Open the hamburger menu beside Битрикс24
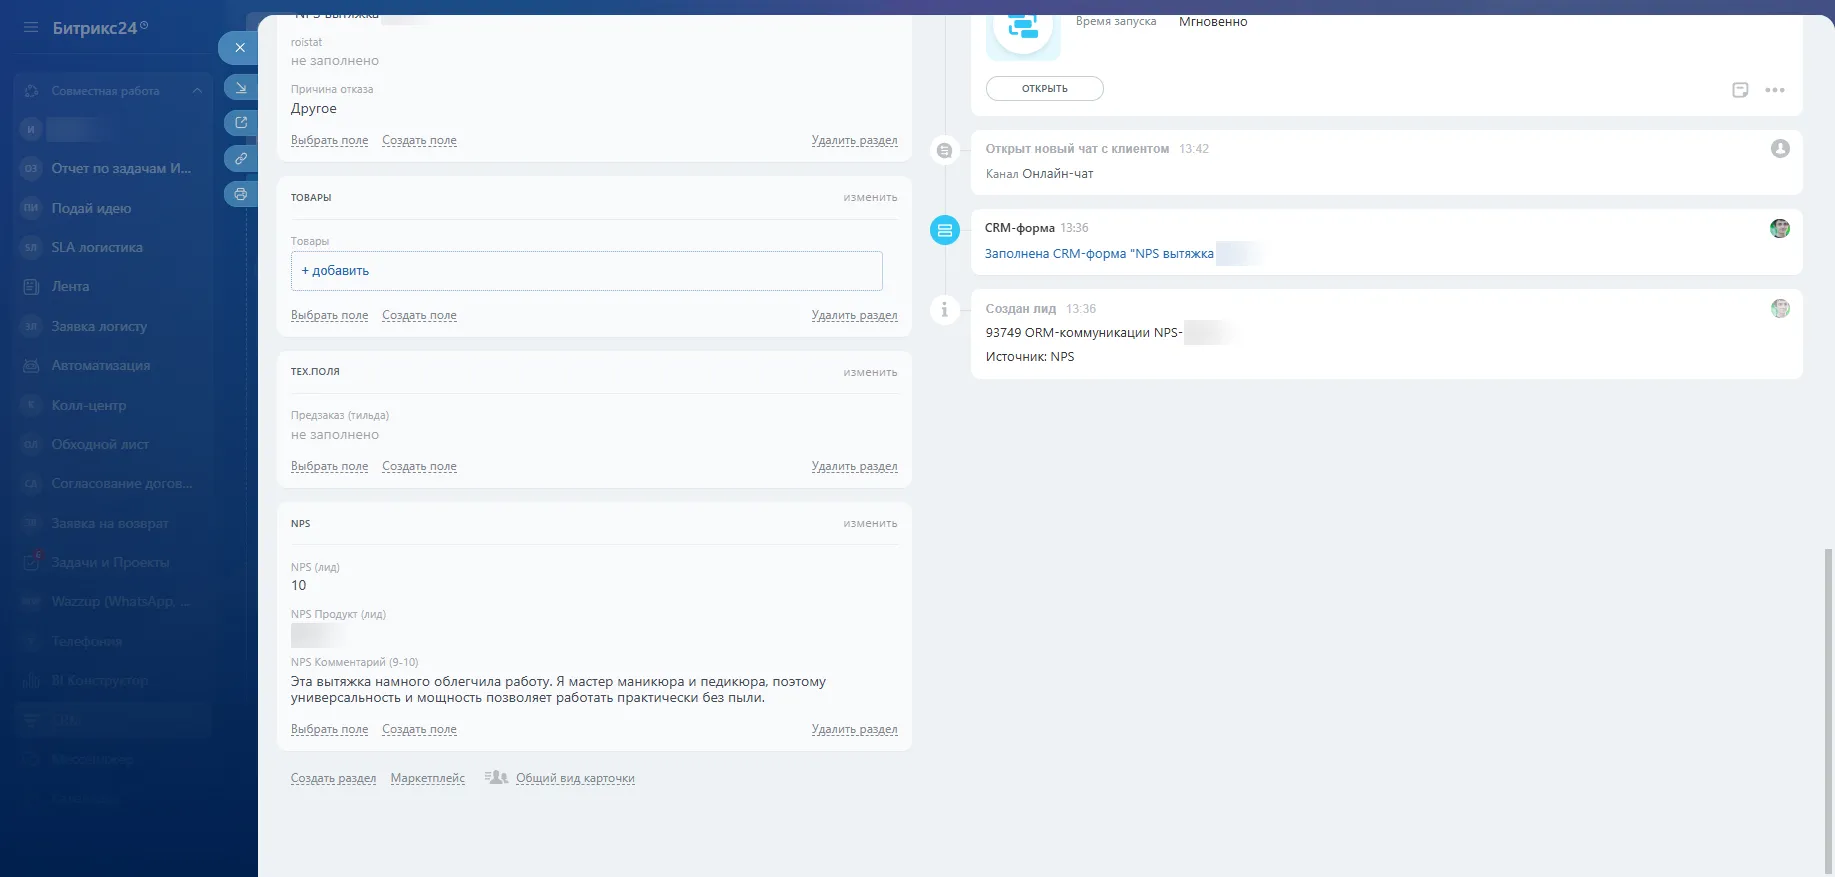This screenshot has width=1835, height=877. pyautogui.click(x=31, y=28)
